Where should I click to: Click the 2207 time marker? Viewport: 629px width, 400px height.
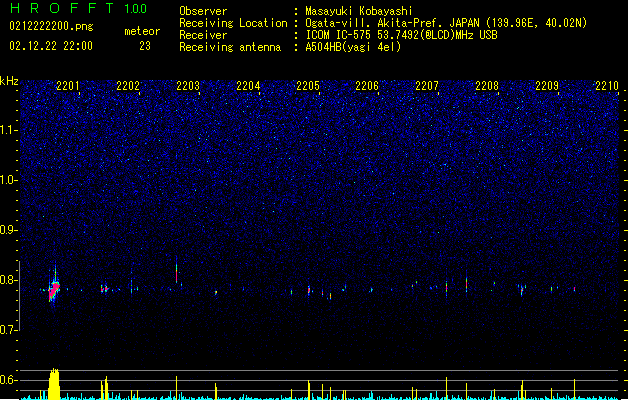(427, 86)
